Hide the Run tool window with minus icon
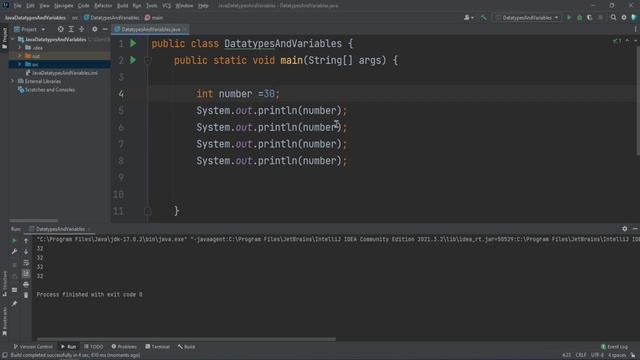This screenshot has width=640, height=360. point(635,229)
